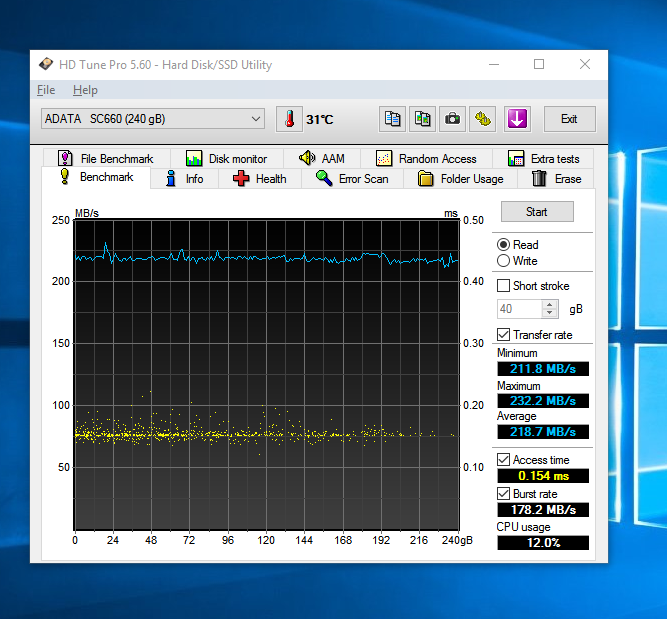Click the 0.154 ms access time value

click(x=543, y=476)
